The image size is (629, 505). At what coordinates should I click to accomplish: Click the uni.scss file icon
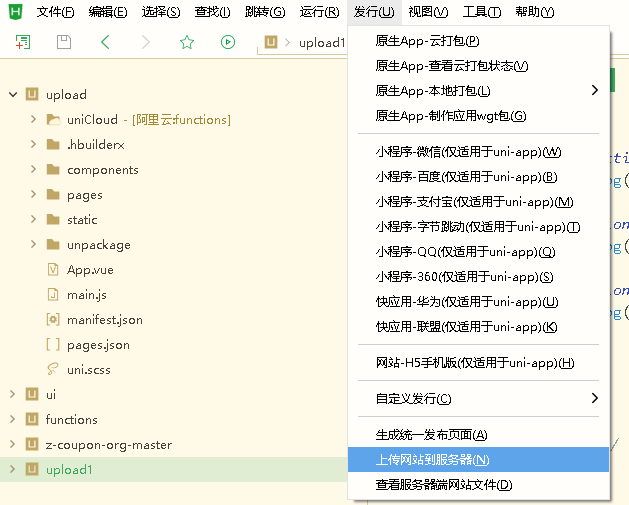click(x=53, y=369)
